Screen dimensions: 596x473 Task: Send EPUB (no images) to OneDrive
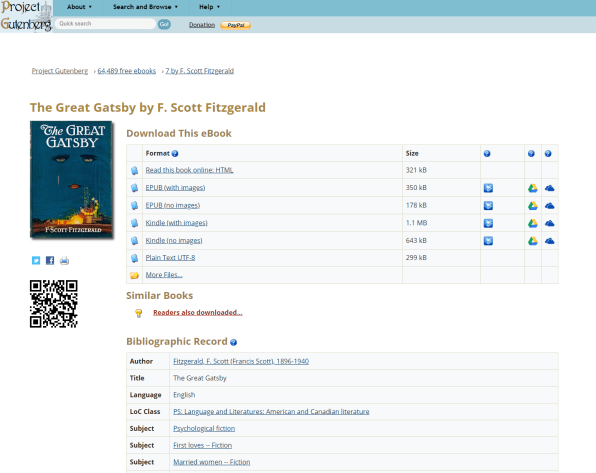pos(549,206)
